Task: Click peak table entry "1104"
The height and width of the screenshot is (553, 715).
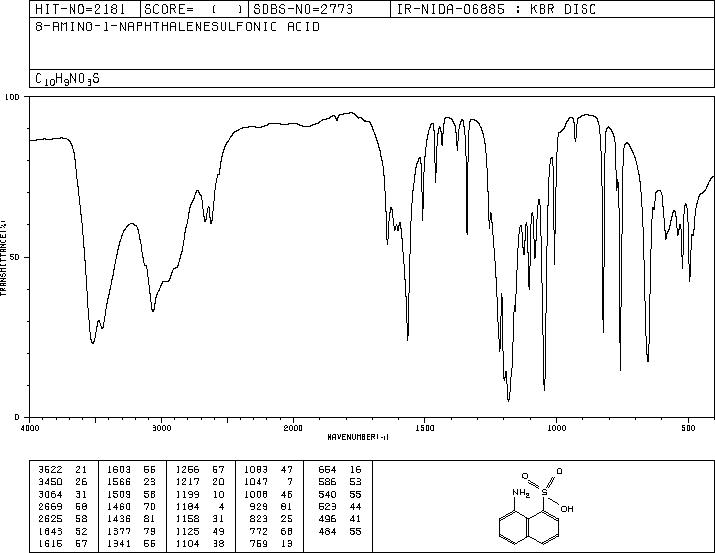Action: [x=188, y=543]
